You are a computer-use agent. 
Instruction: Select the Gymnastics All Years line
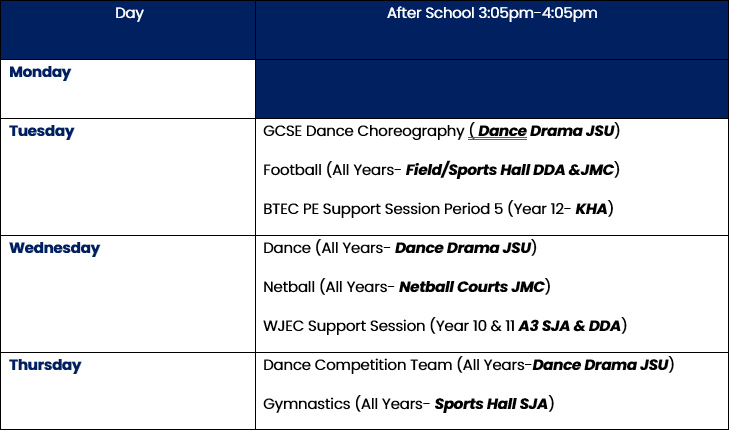(409, 404)
